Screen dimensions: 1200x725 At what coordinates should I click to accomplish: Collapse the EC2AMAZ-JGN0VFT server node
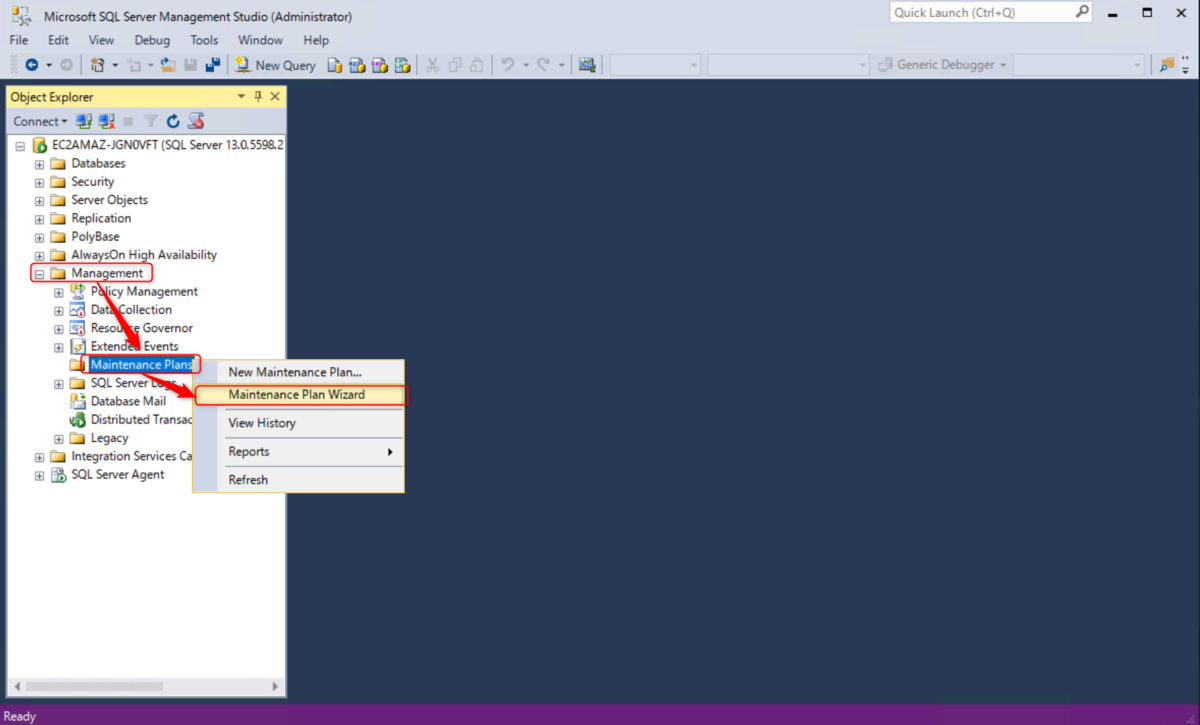[x=21, y=145]
